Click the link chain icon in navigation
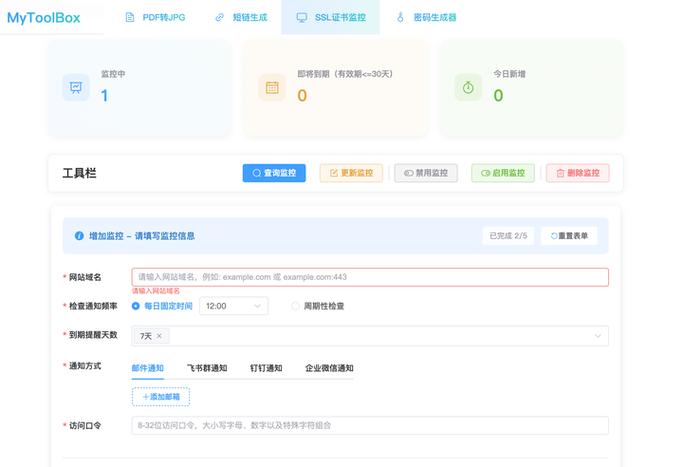683x467 pixels. tap(220, 17)
